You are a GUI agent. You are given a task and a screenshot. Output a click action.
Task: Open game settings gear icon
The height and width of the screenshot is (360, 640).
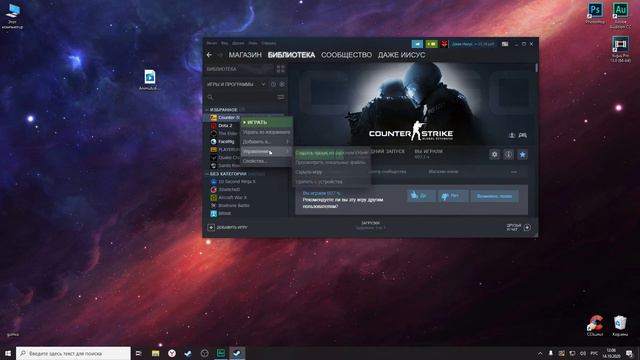tap(495, 154)
